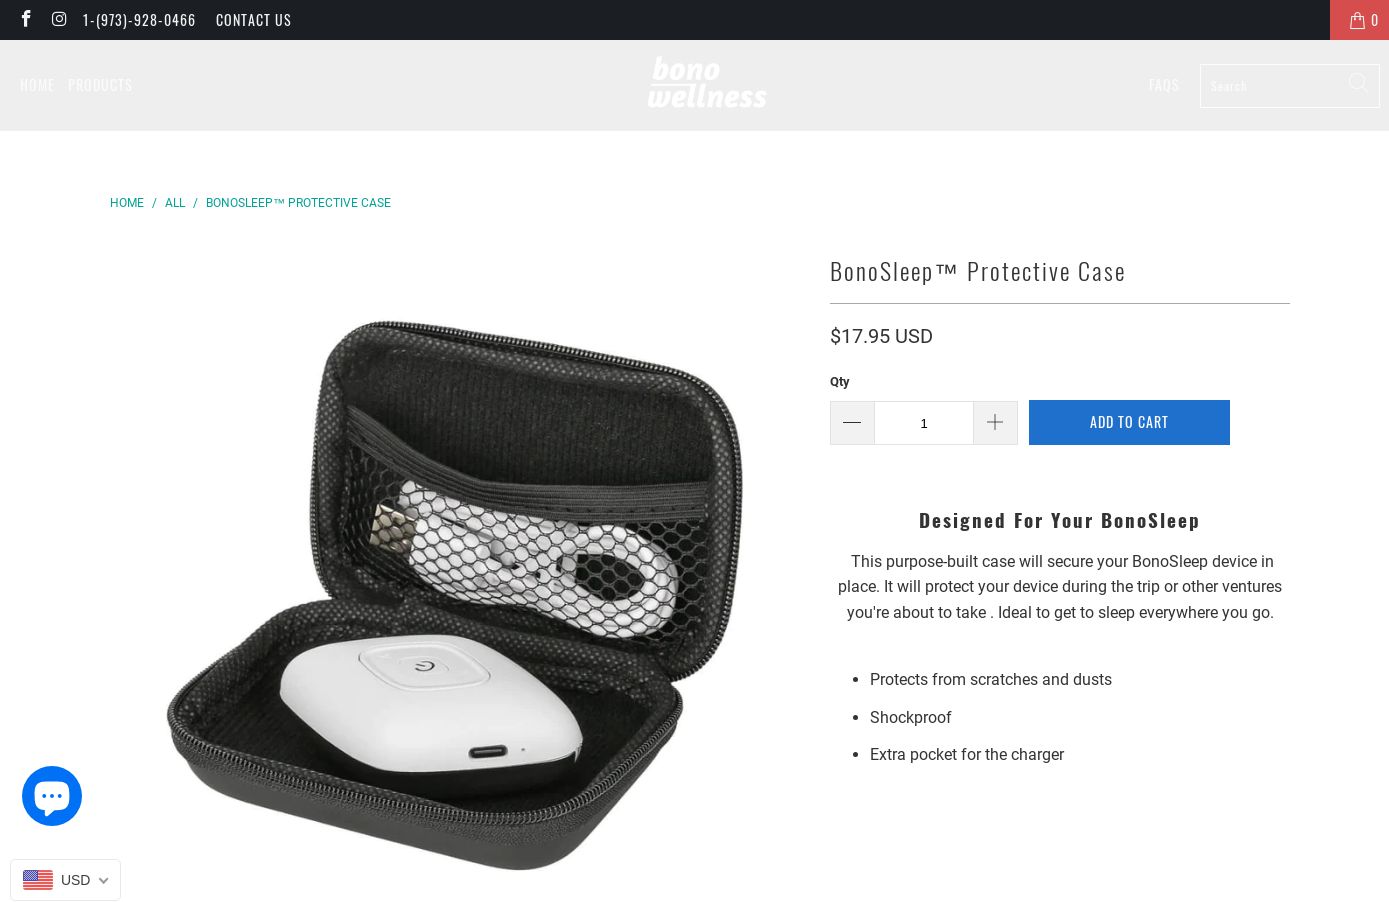Click the quantity number field
This screenshot has height=902, width=1389.
coord(924,423)
